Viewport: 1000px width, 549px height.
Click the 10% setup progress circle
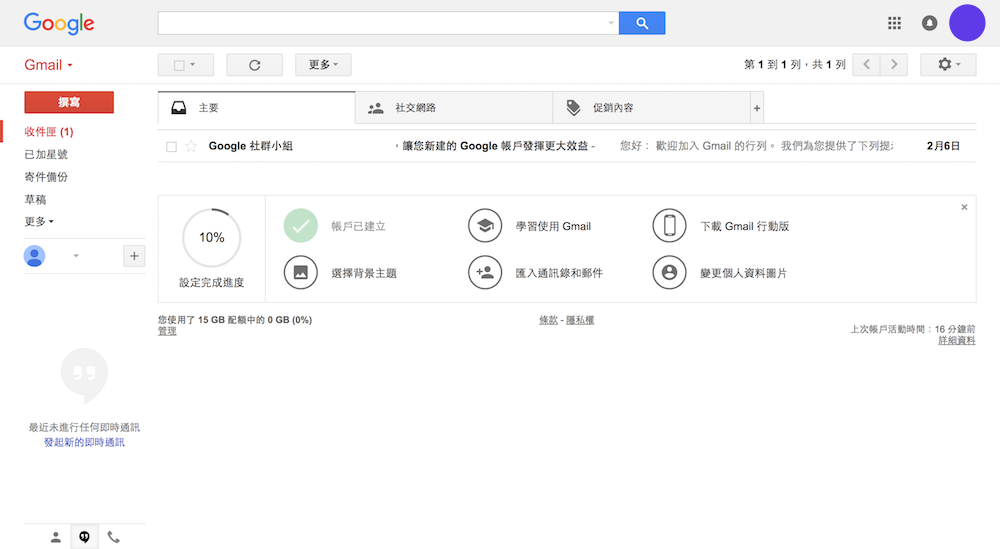(211, 238)
